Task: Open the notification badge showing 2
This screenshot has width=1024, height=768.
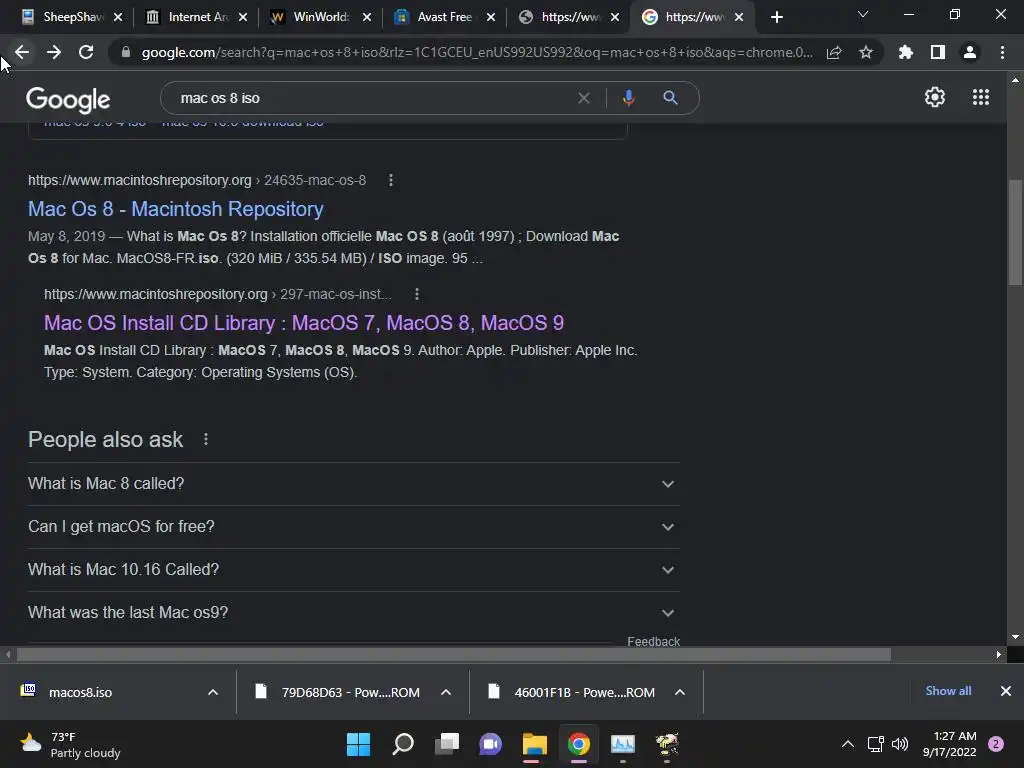Action: (996, 744)
